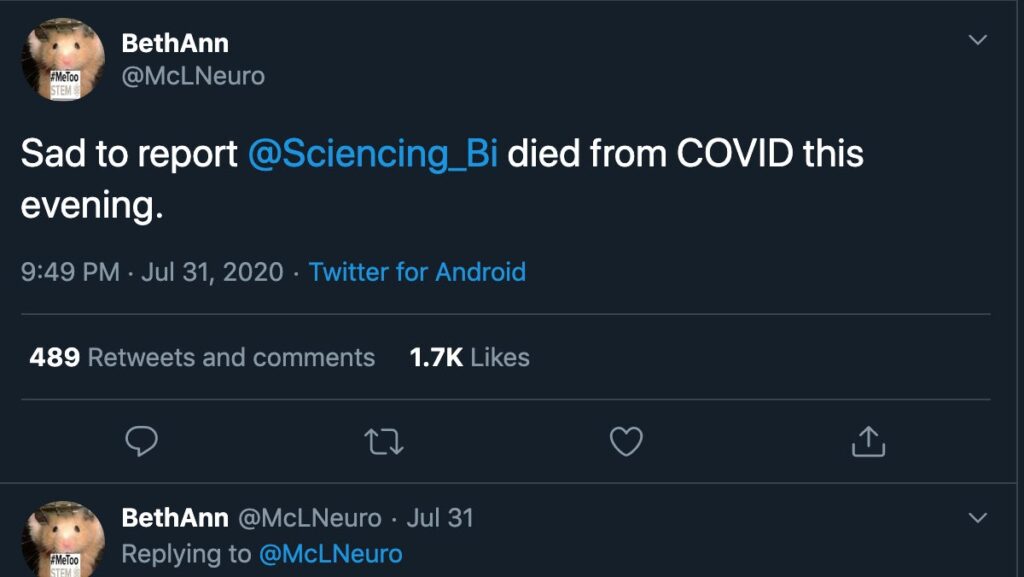View the 489 Retweets and comments
The image size is (1024, 577).
click(x=202, y=357)
